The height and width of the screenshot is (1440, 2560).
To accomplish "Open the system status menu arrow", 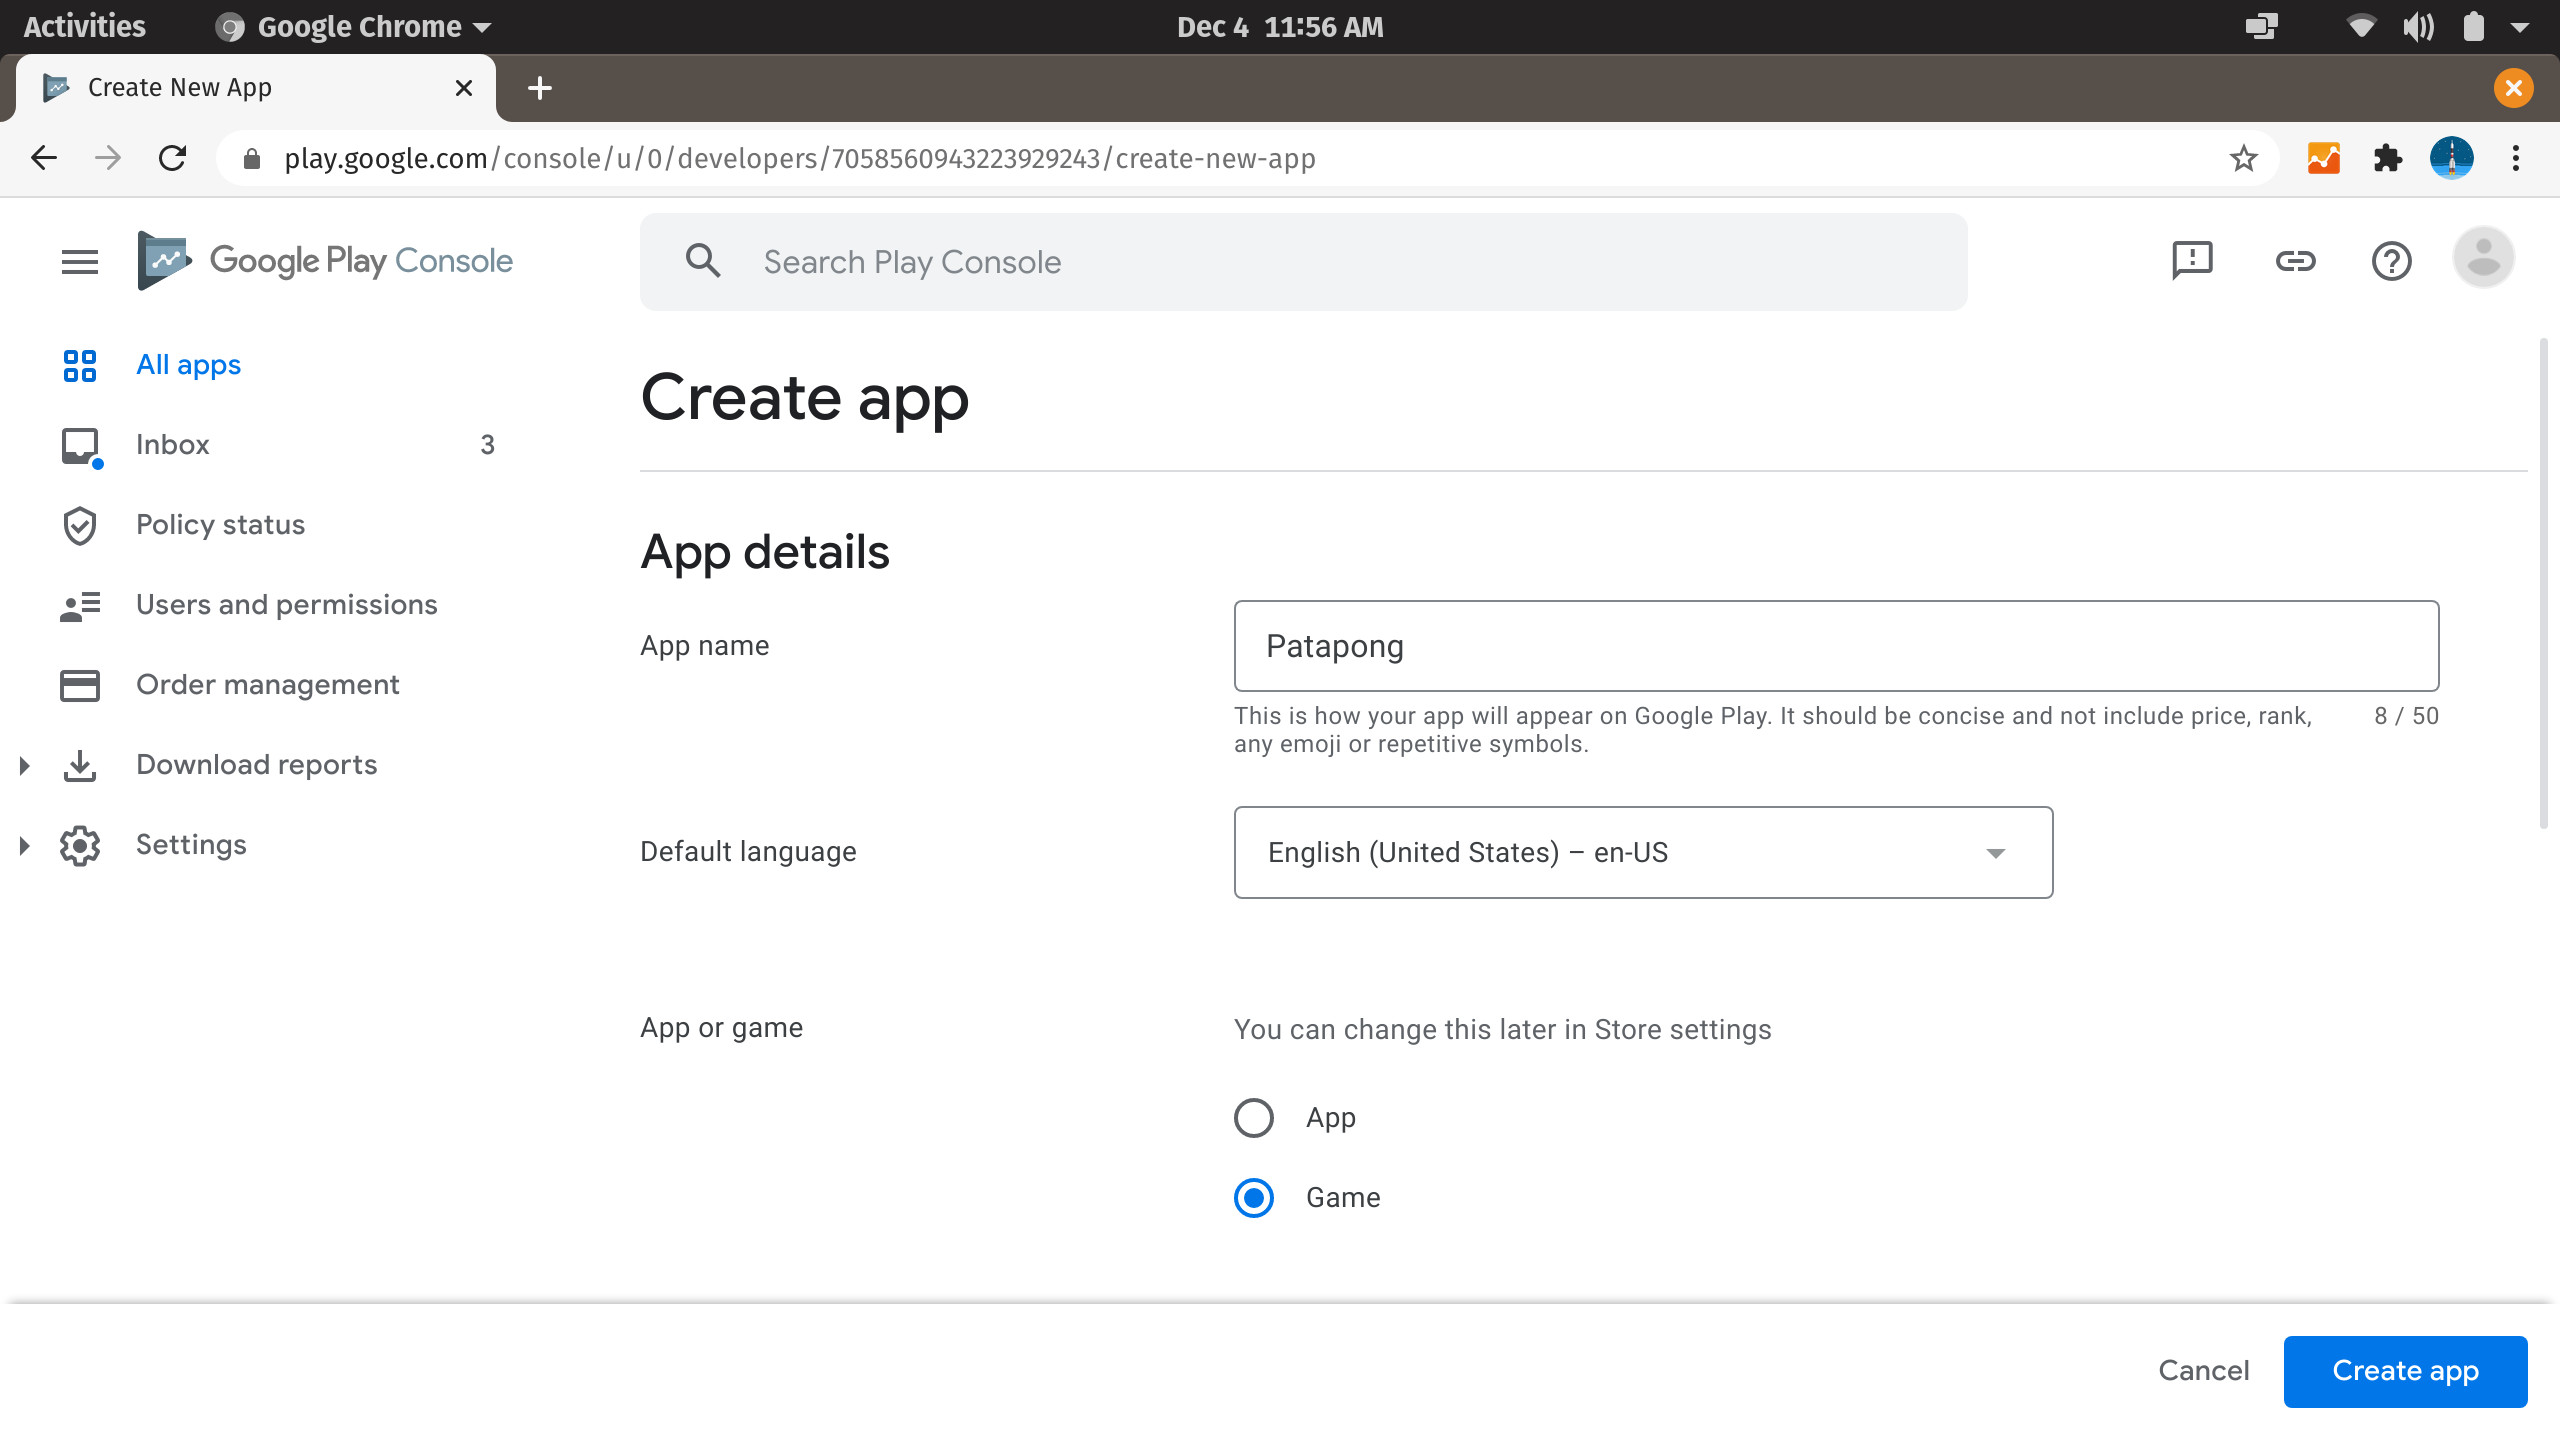I will point(2520,27).
